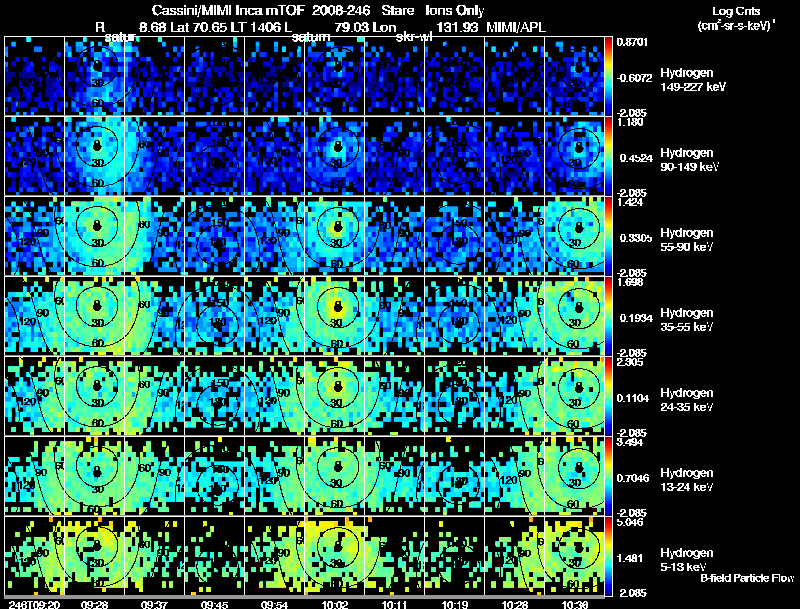Click the colorbar value '0.8701'
The image size is (800, 609).
click(x=632, y=42)
